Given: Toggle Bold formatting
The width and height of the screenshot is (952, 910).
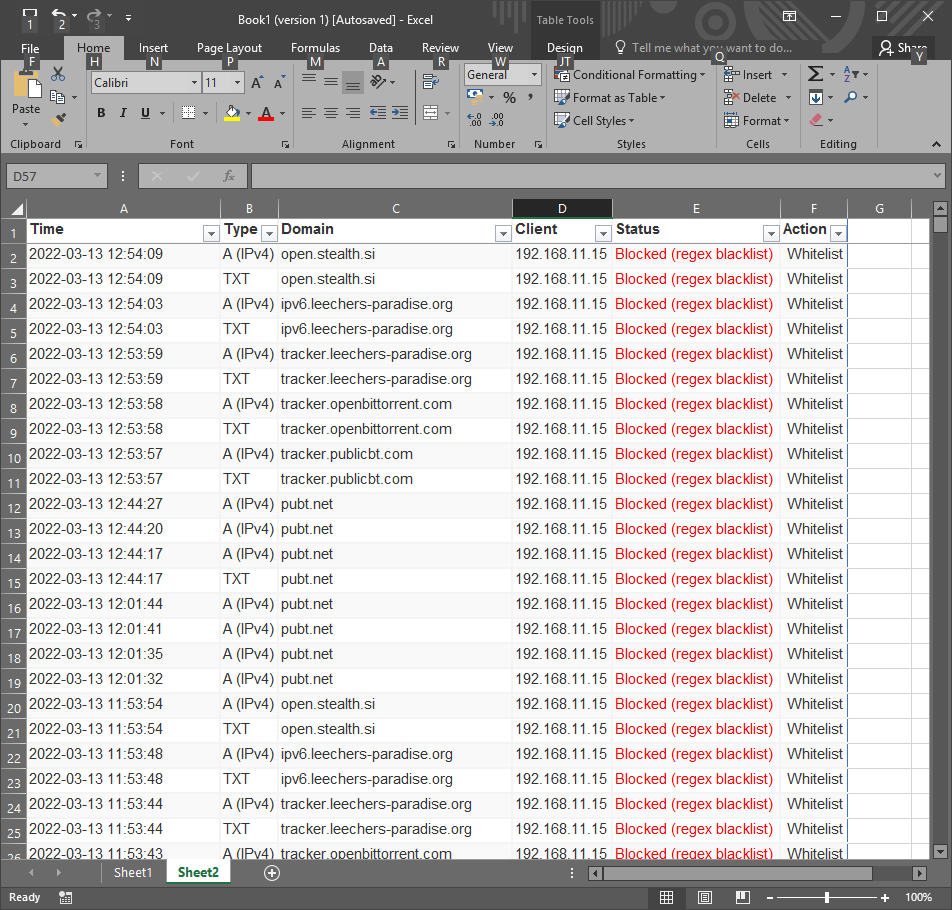Looking at the screenshot, I should tap(101, 112).
